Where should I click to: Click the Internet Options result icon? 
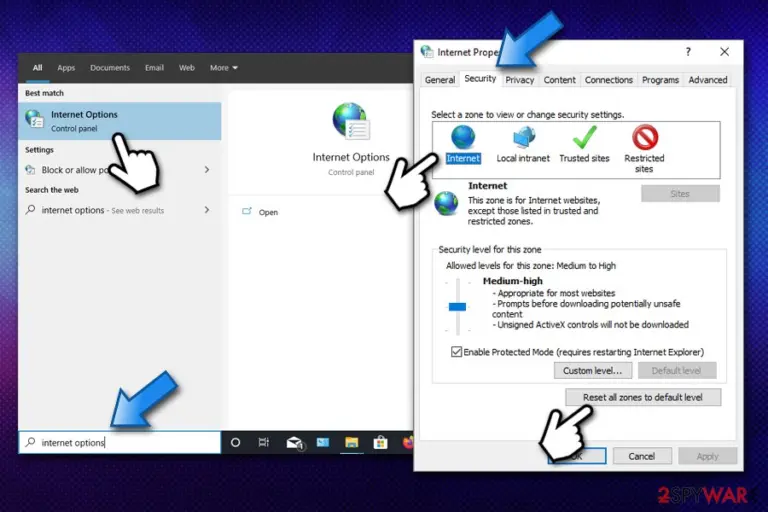35,119
